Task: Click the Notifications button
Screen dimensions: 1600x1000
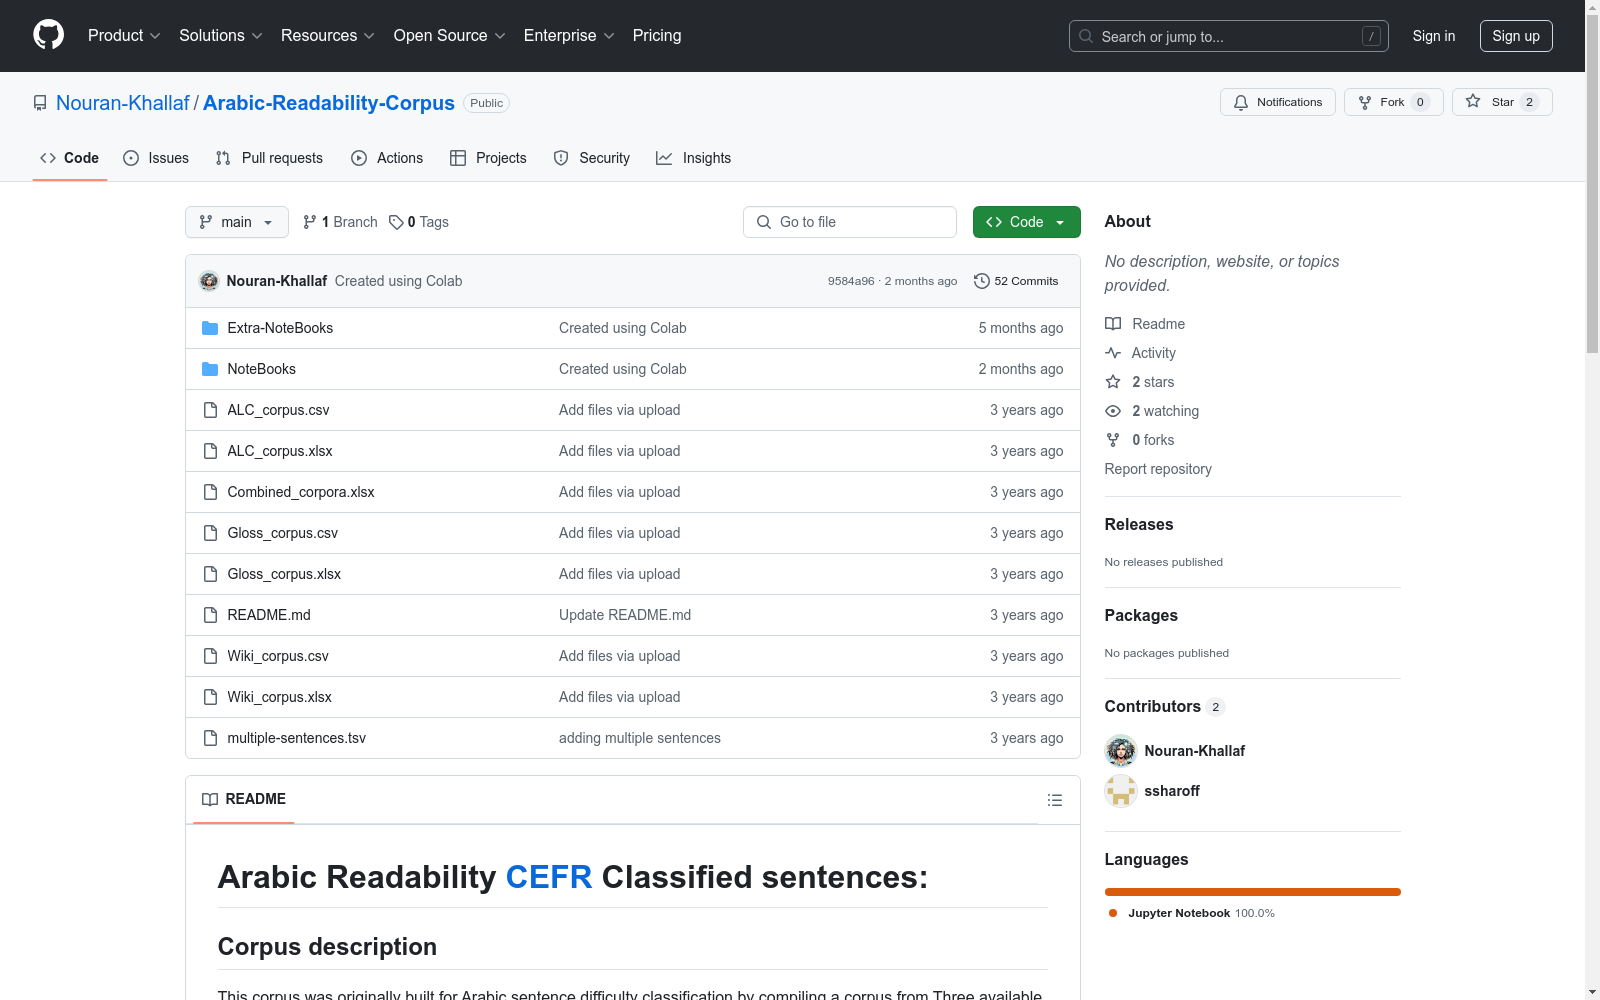Action: pyautogui.click(x=1278, y=102)
